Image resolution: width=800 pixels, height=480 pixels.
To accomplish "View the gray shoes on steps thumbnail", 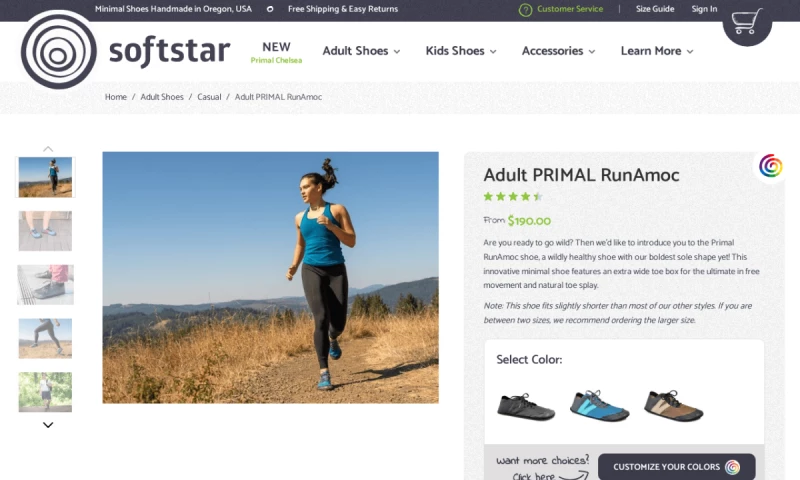I will click(x=45, y=285).
